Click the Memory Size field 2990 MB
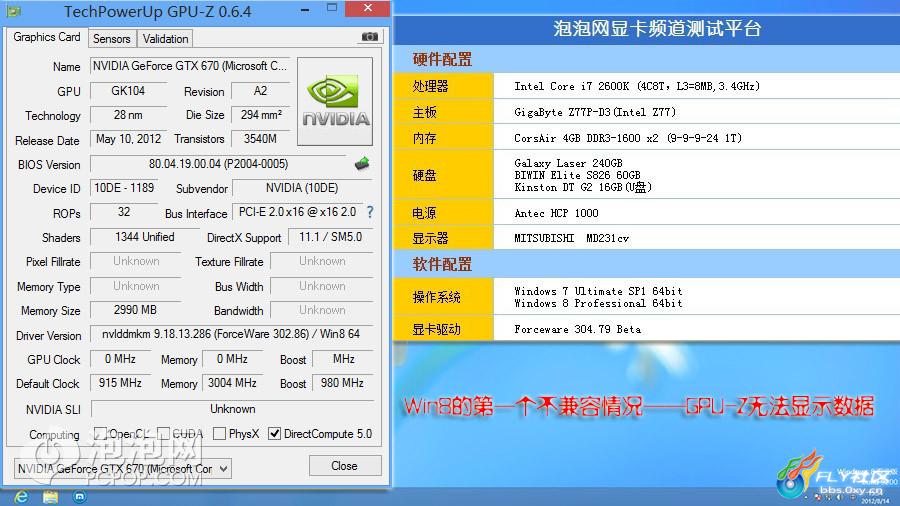Viewport: 900px width, 506px height. pos(135,310)
